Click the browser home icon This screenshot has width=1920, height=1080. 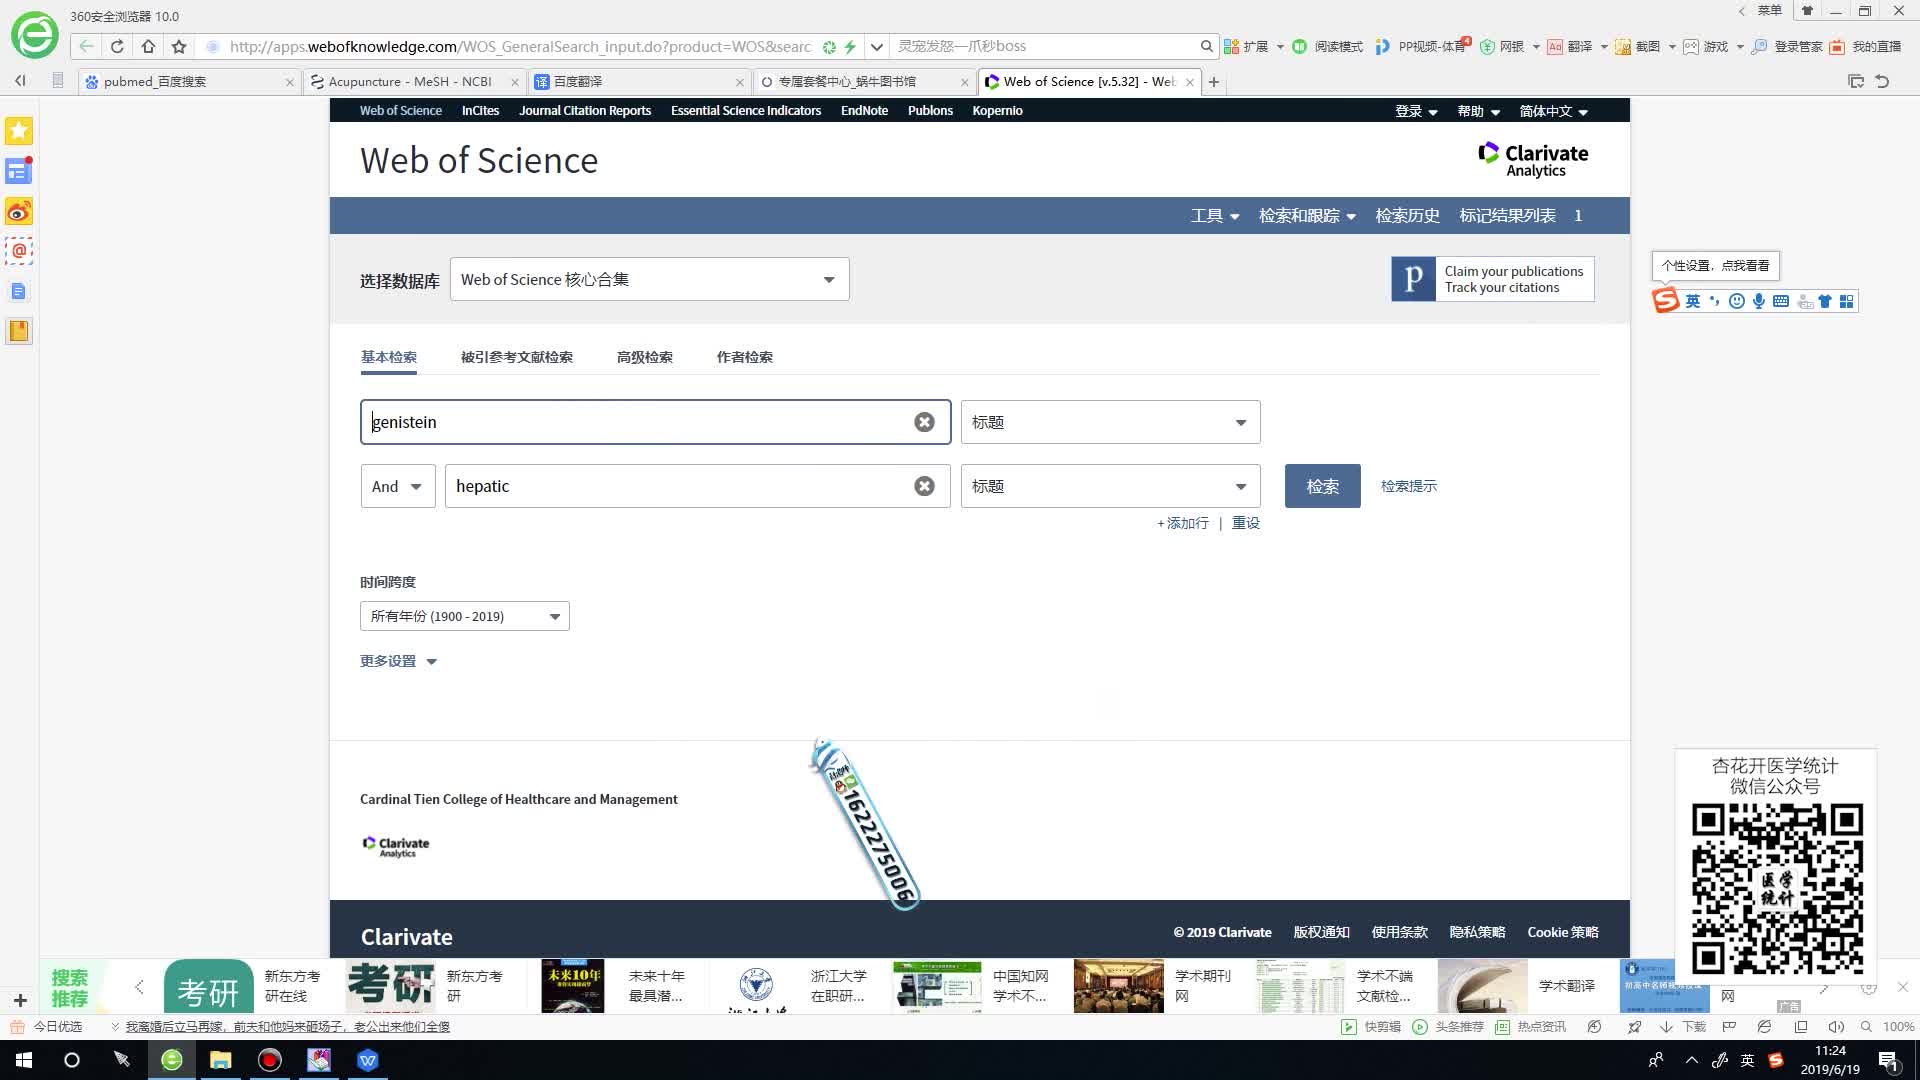(x=148, y=46)
